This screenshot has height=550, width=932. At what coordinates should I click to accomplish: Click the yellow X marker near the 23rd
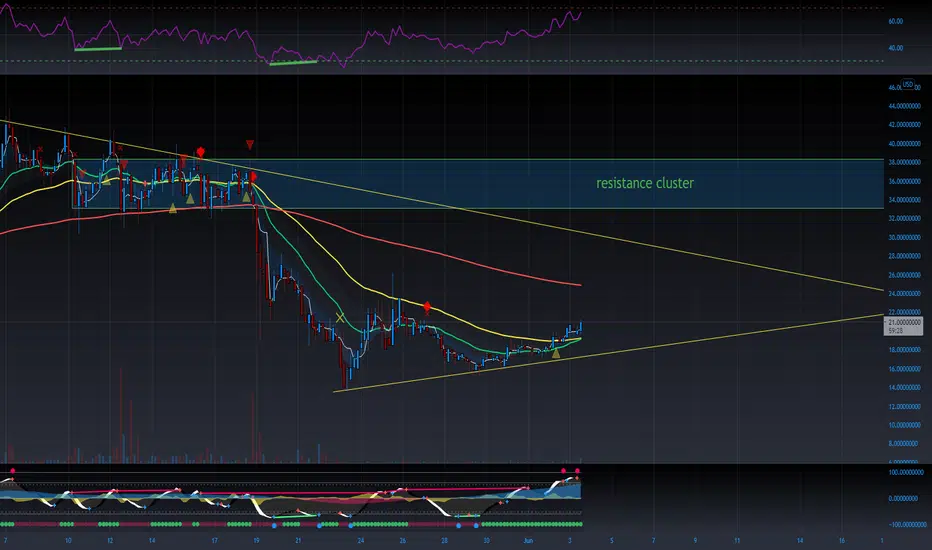click(x=340, y=318)
